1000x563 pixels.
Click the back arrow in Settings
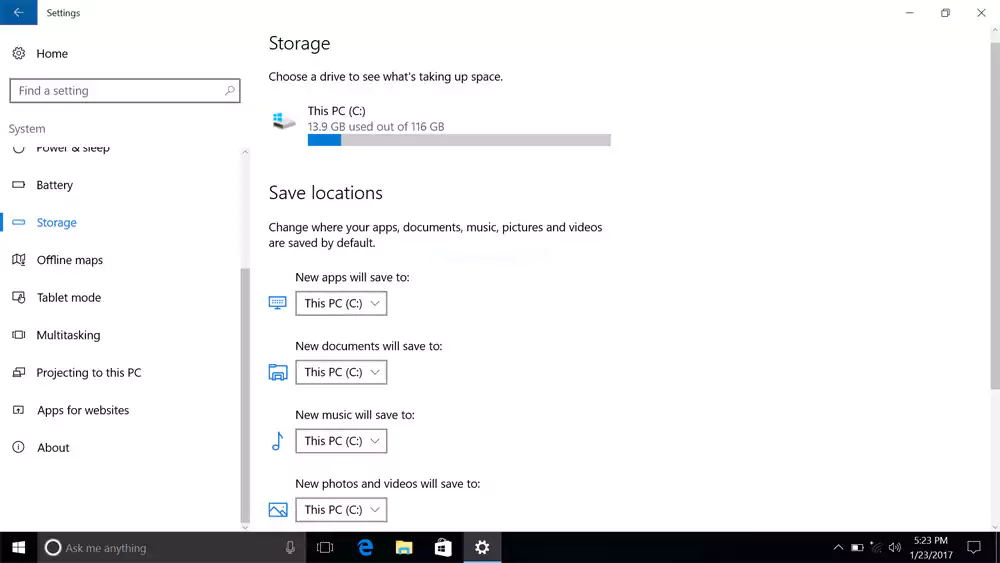tap(18, 13)
